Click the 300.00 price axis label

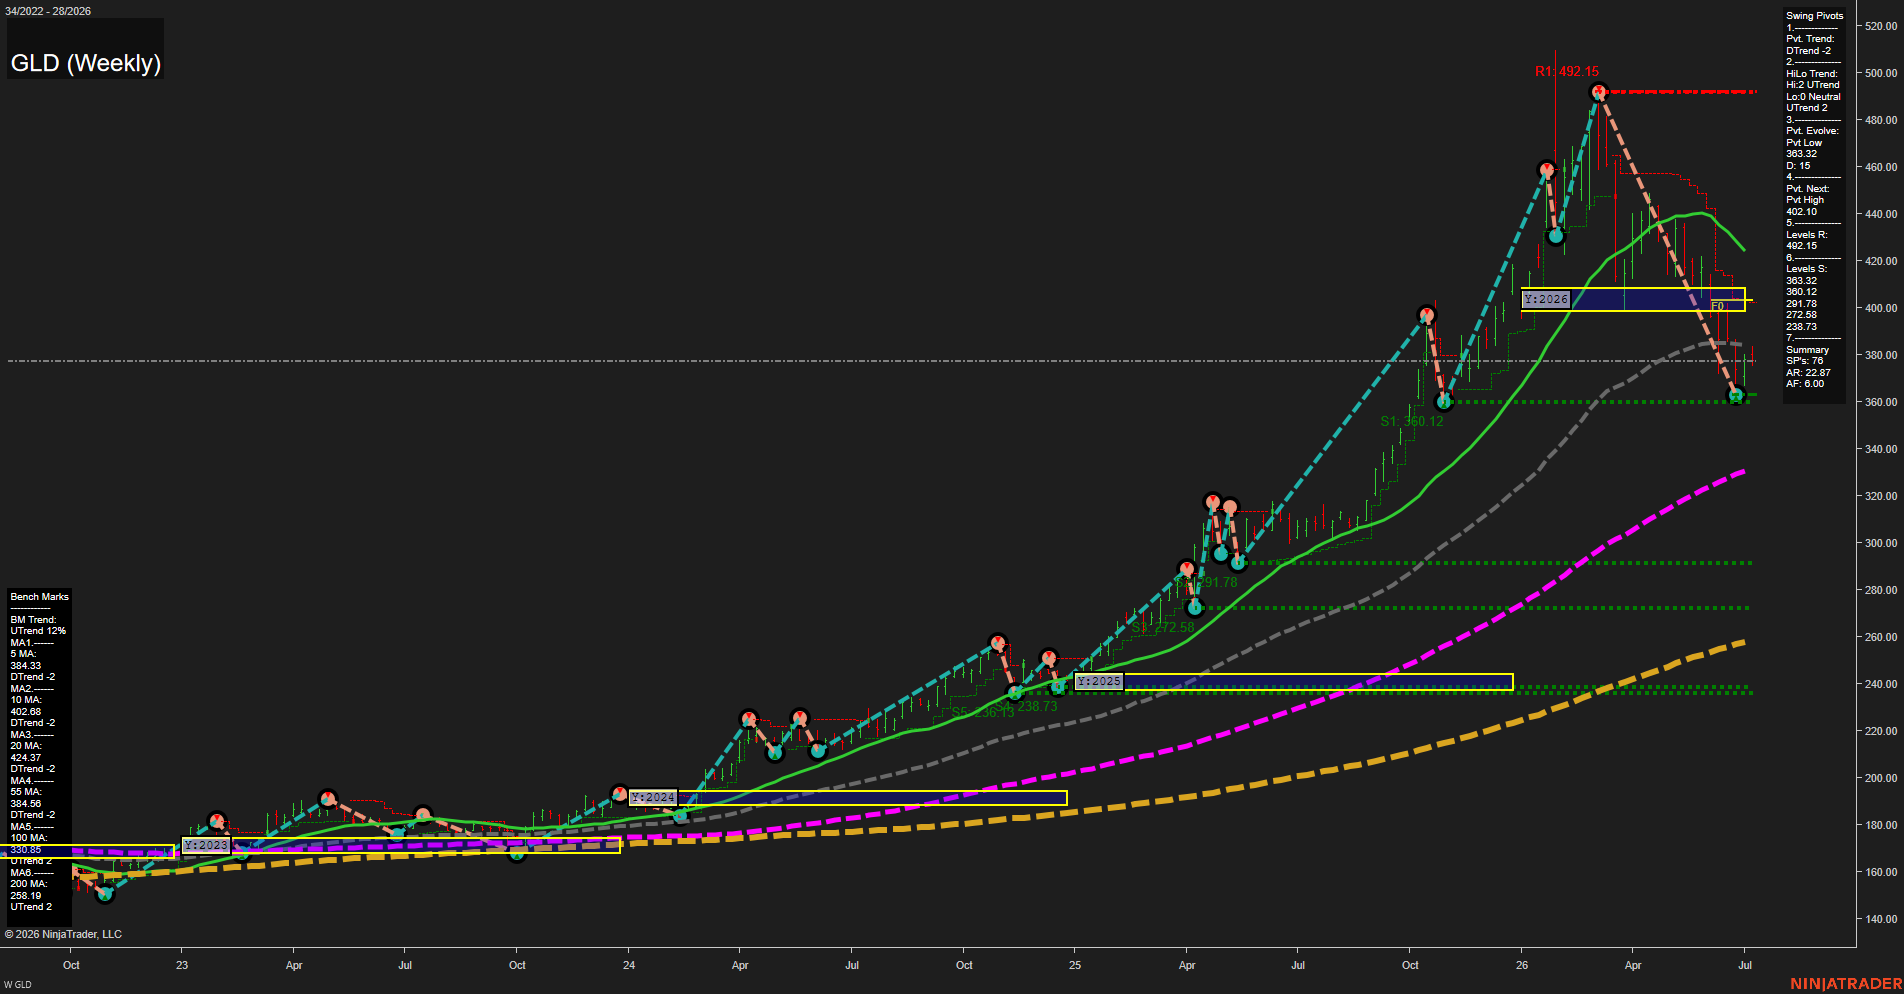click(1881, 543)
